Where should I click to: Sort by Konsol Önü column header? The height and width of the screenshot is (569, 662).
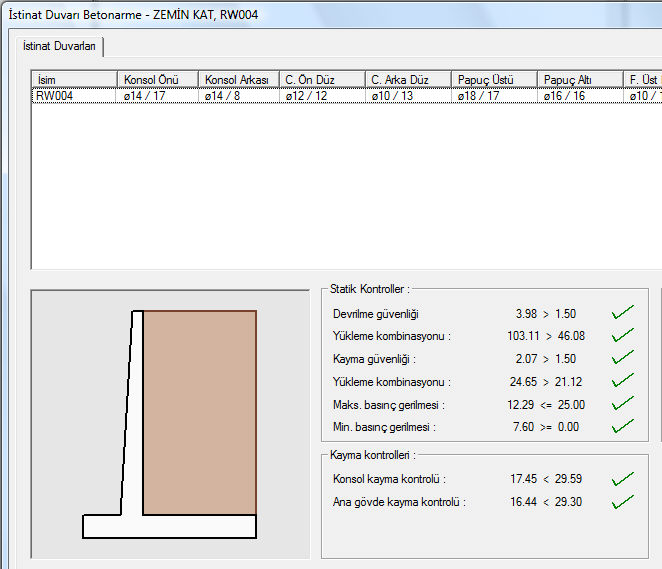point(157,79)
